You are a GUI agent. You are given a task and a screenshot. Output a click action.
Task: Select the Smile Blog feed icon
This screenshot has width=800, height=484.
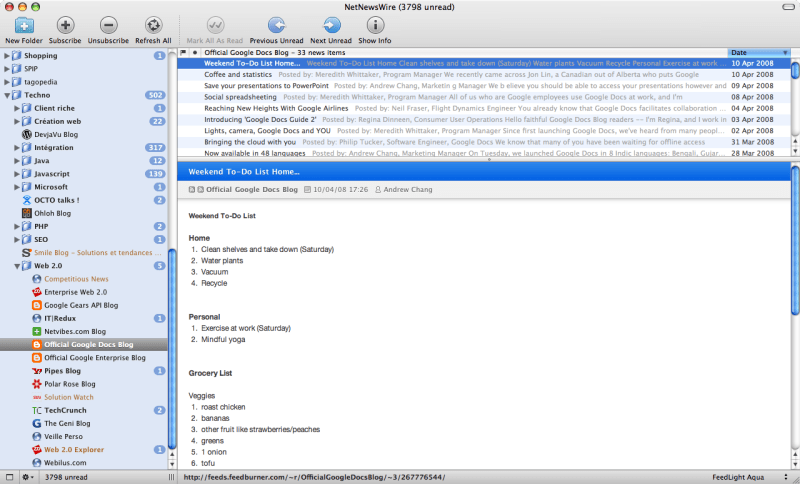[x=27, y=252]
